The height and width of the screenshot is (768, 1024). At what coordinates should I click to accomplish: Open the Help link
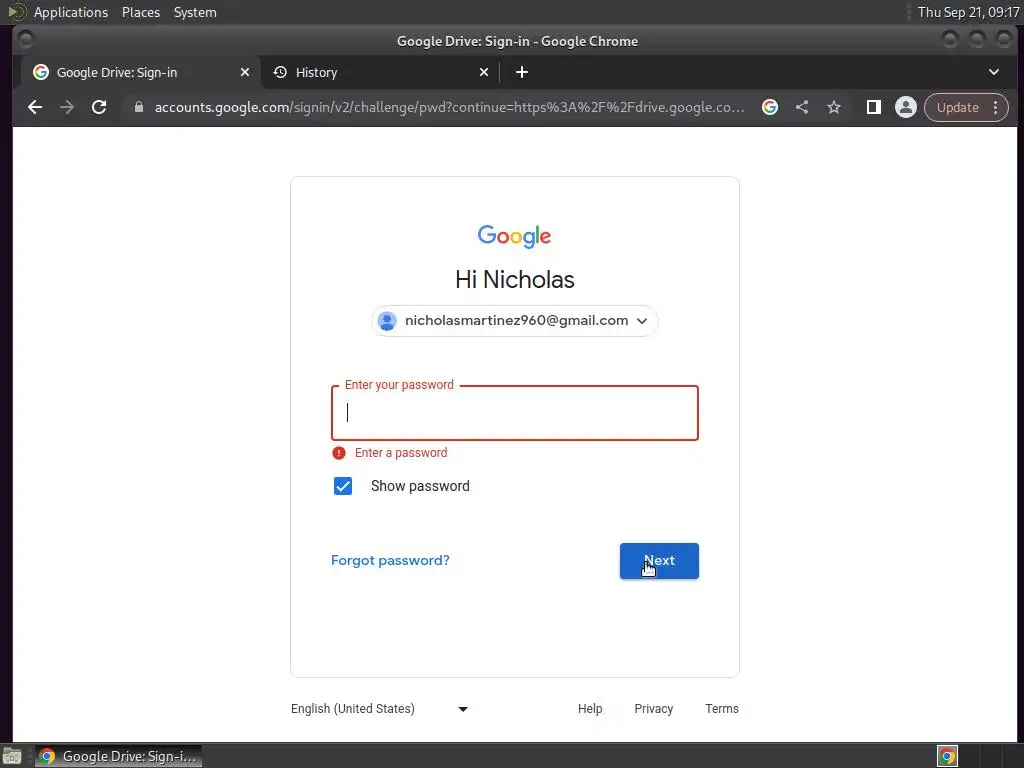590,709
